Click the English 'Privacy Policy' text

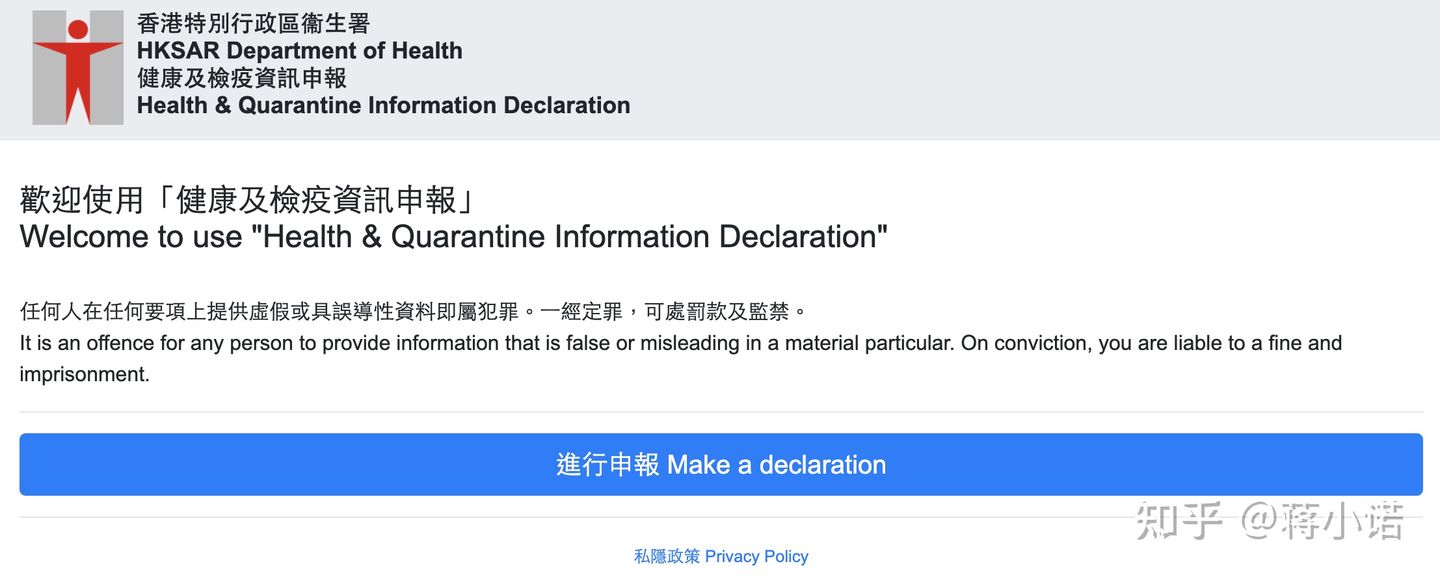tap(757, 556)
